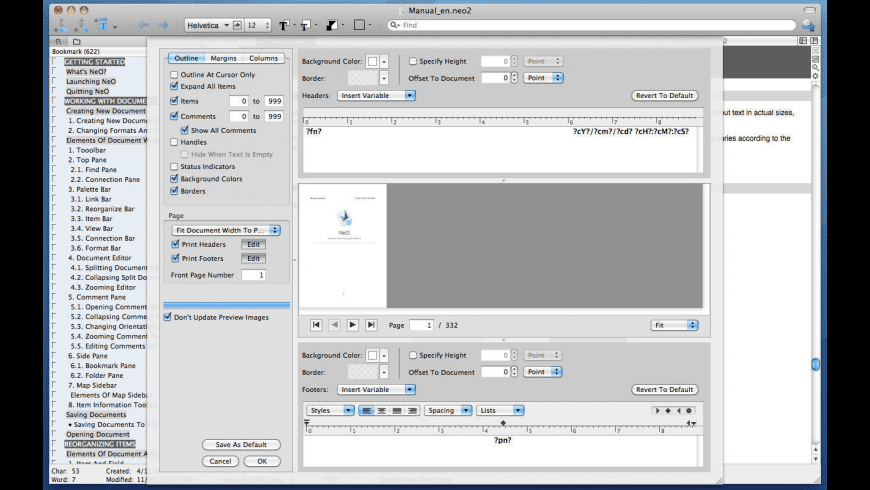This screenshot has width=870, height=490.
Task: Jump to last page in preview
Action: coord(371,325)
